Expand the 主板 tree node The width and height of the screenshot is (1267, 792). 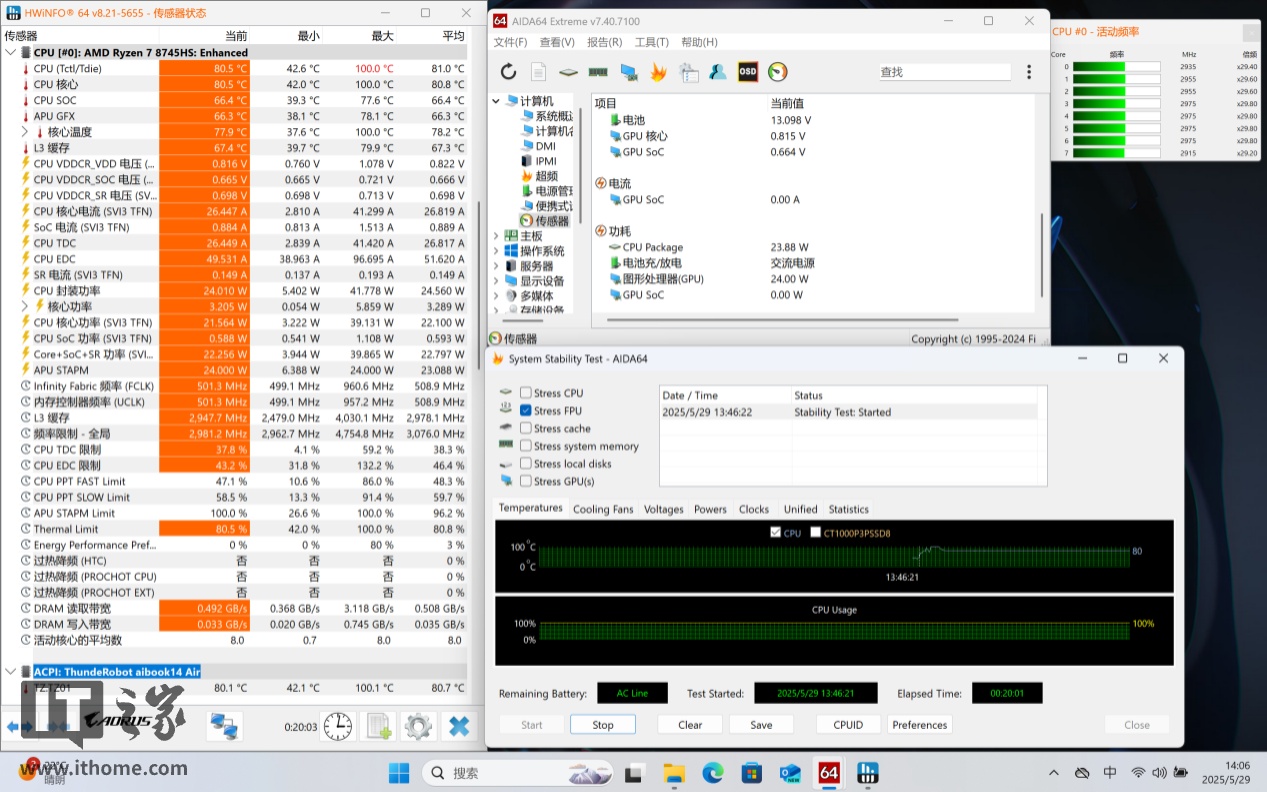[496, 236]
